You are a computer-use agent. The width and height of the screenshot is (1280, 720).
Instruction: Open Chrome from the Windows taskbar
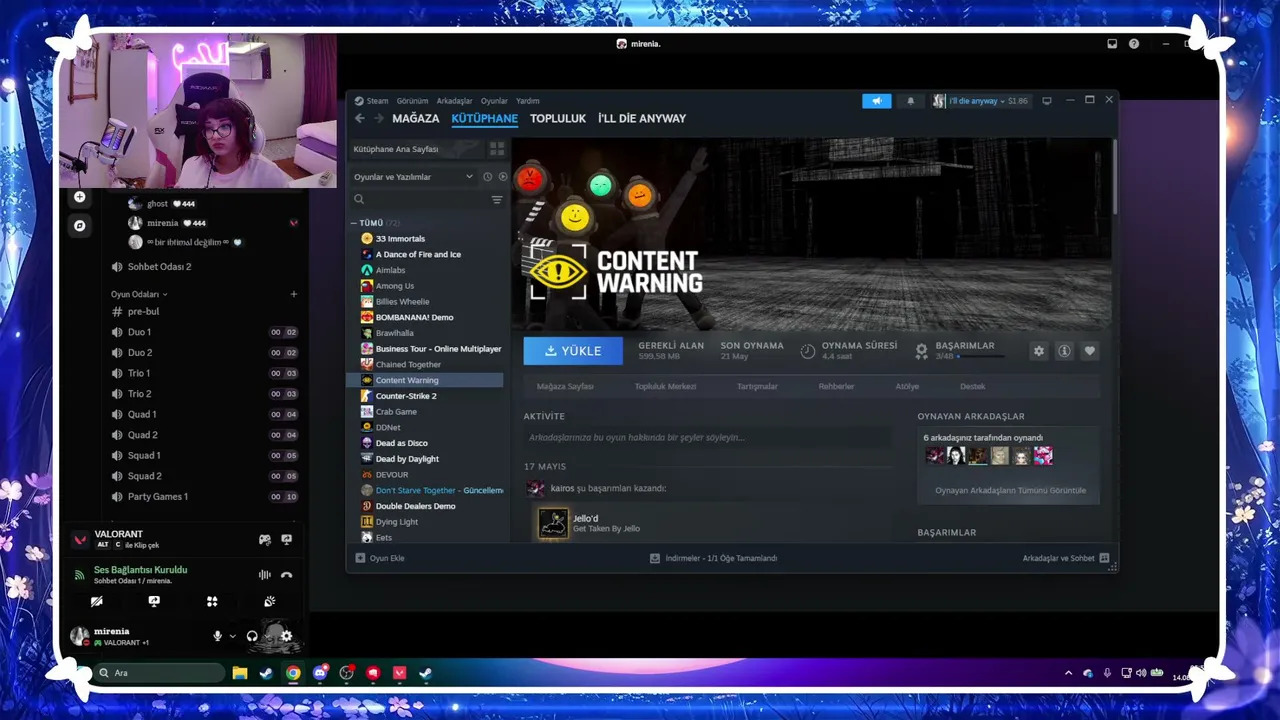[293, 673]
